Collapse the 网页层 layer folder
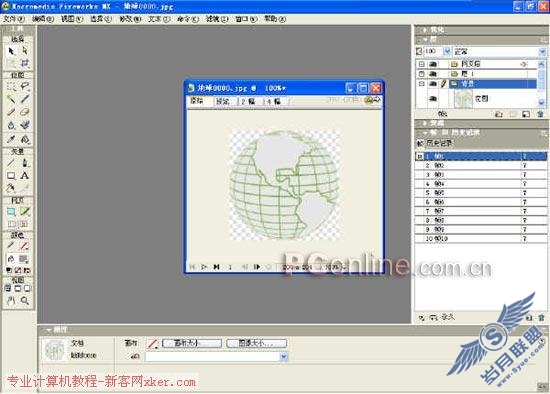Viewport: 550px width, 394px height. click(x=422, y=64)
